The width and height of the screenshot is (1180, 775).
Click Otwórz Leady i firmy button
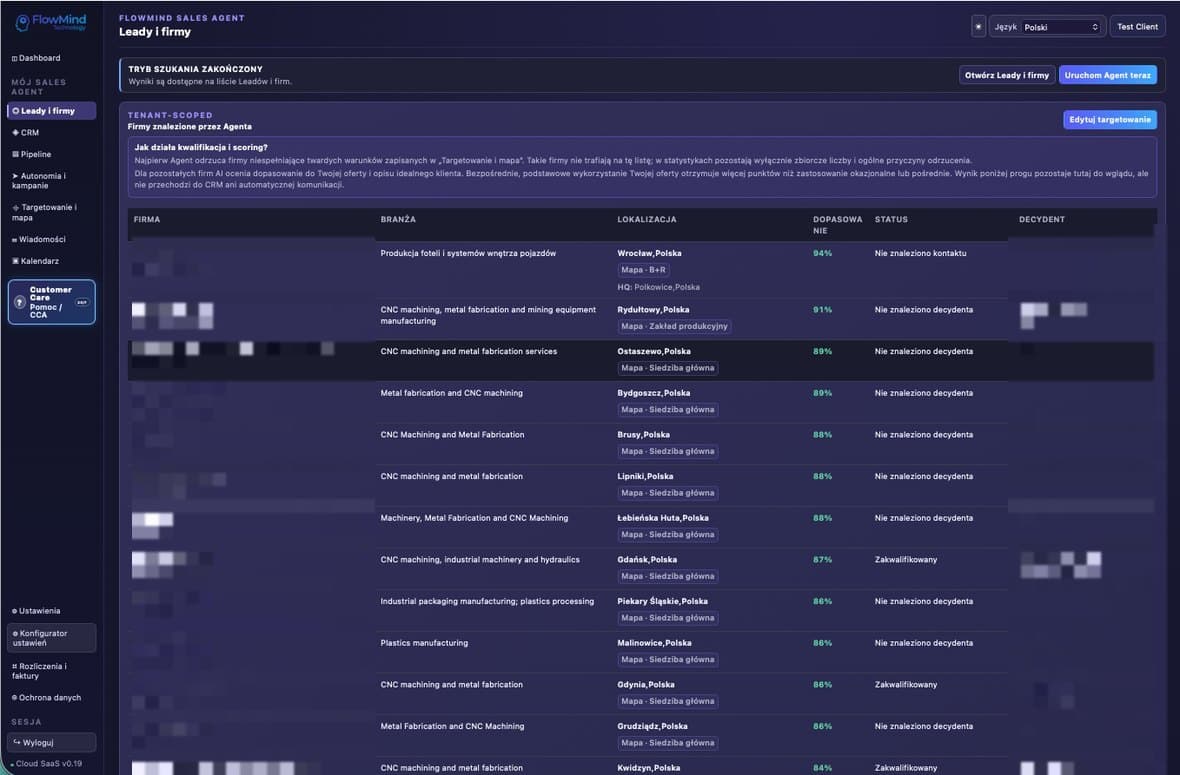(1007, 75)
